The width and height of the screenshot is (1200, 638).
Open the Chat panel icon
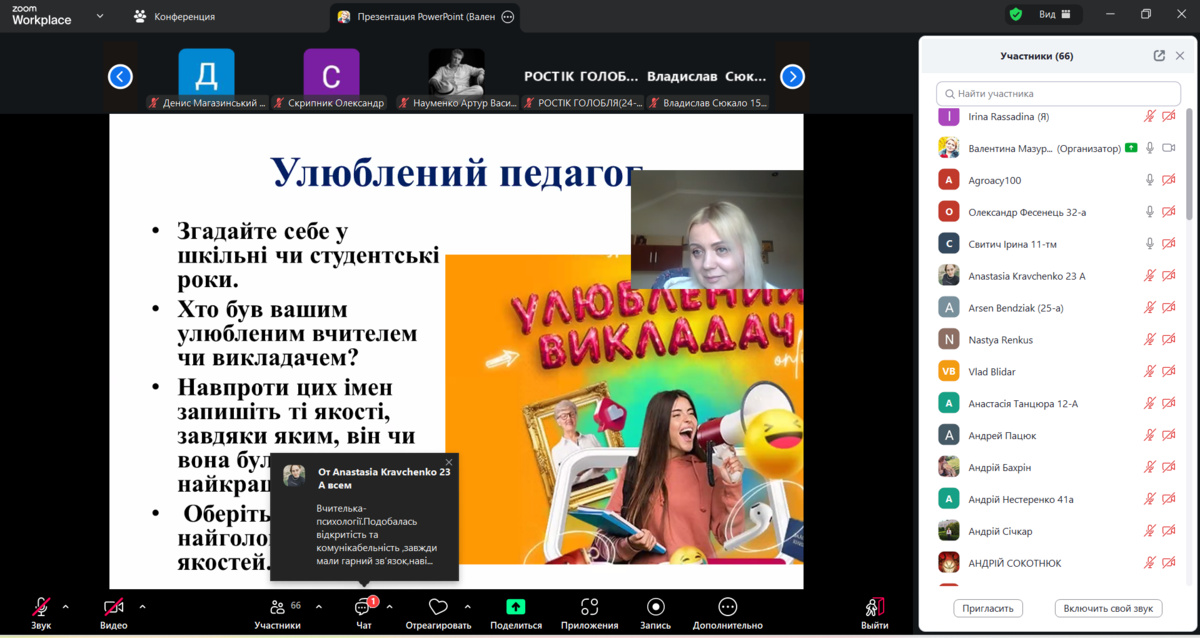tap(363, 607)
